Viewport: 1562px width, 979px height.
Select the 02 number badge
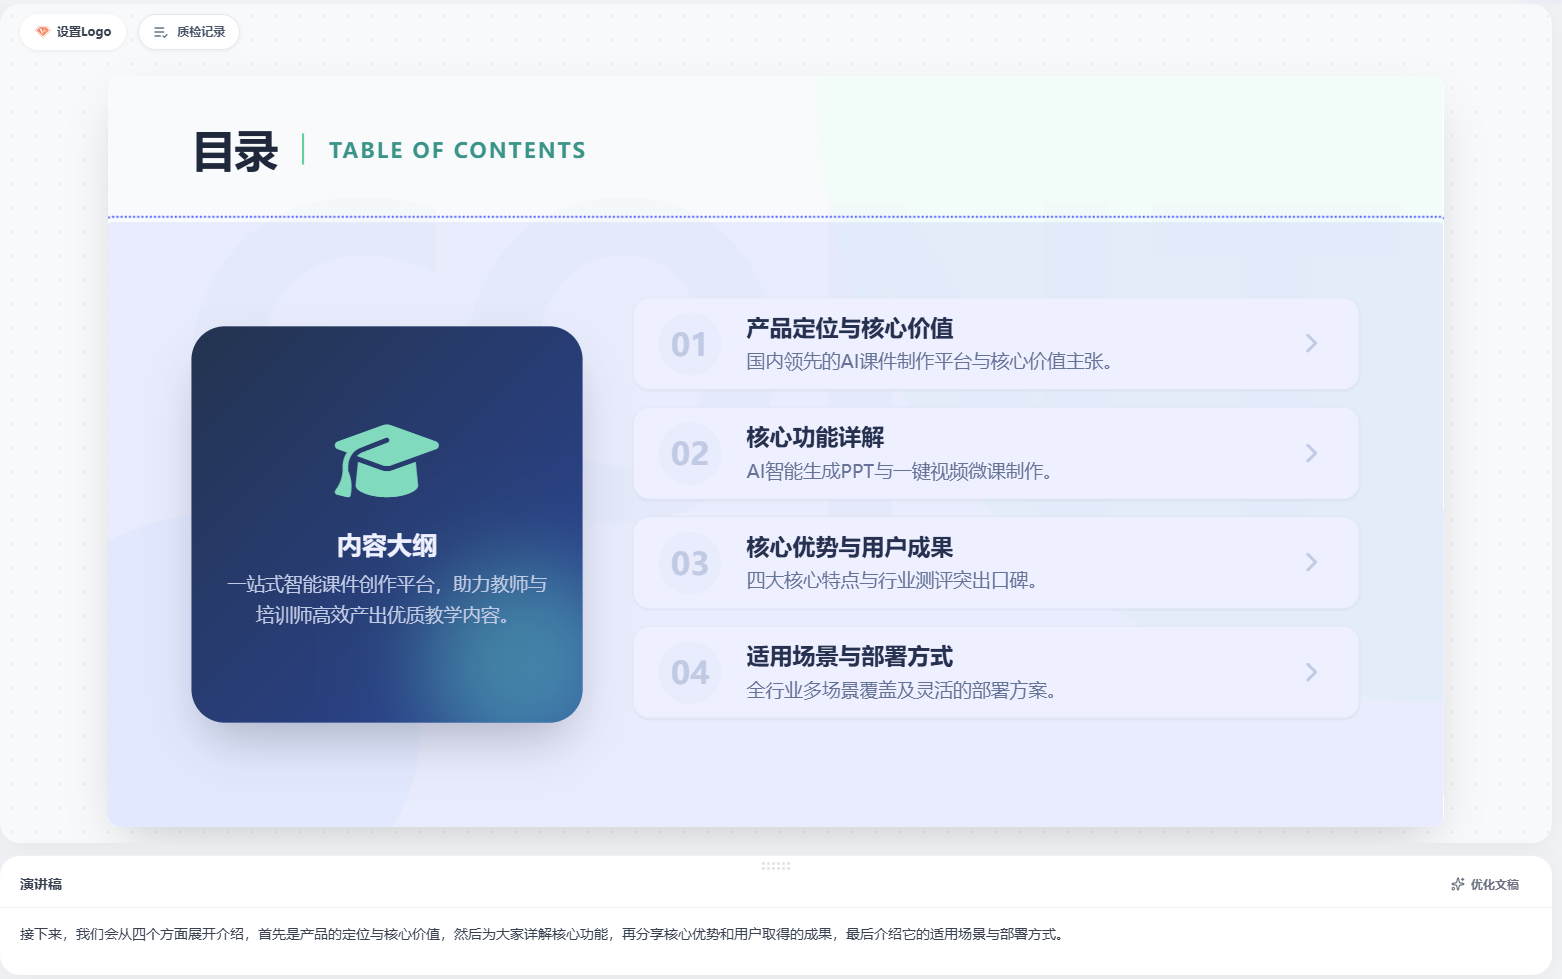[x=690, y=453]
